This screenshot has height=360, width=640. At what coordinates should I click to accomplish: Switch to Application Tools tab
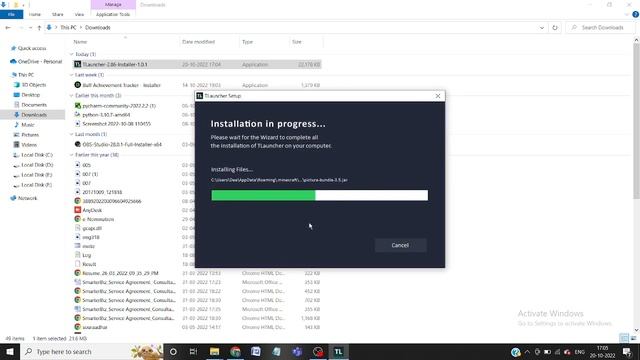pos(113,14)
